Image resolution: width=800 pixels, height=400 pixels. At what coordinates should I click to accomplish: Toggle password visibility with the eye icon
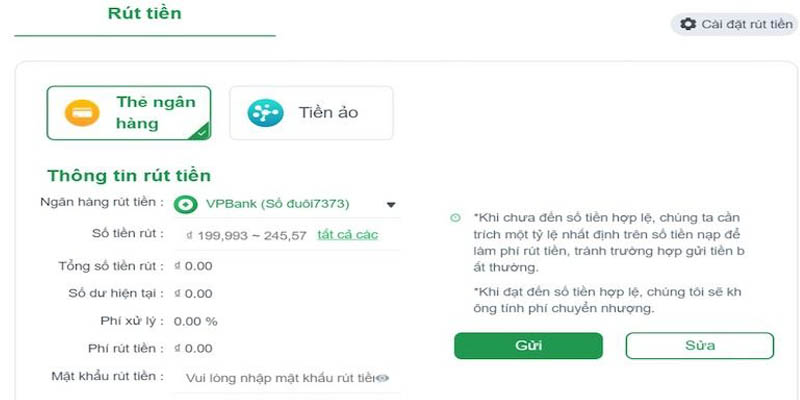[381, 378]
